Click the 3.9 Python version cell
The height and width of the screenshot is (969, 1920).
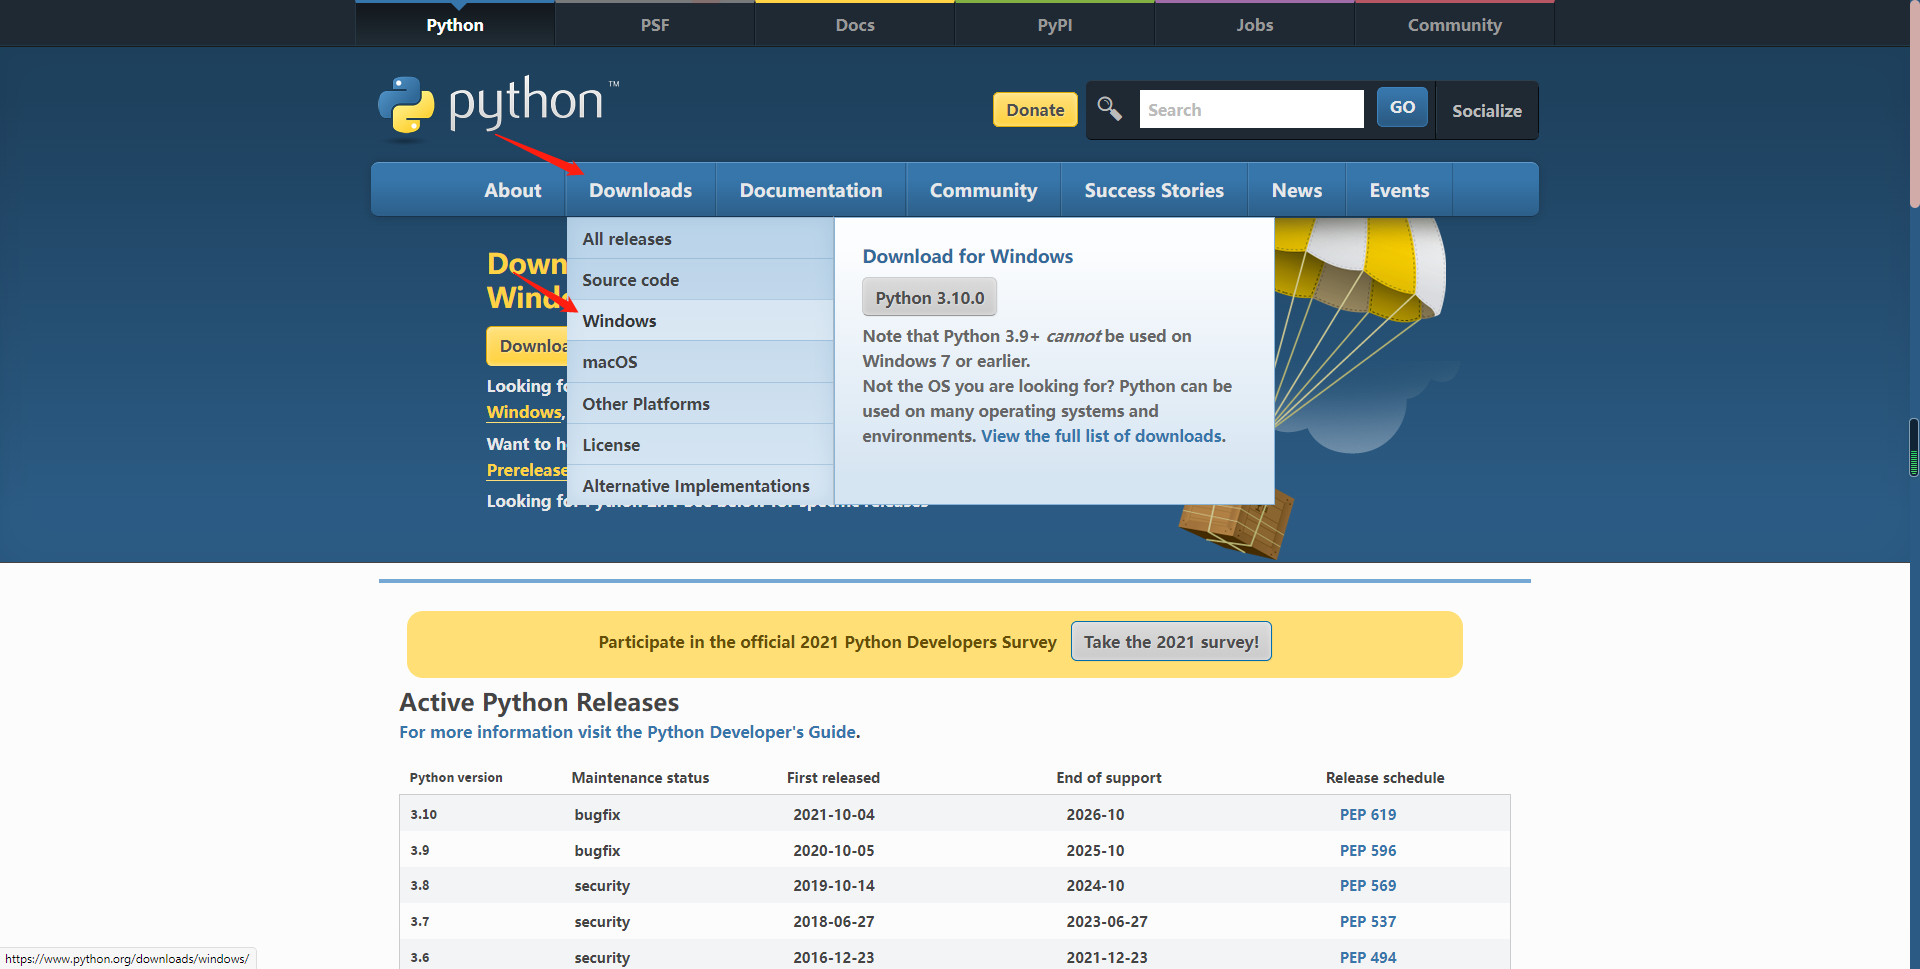[x=419, y=850]
